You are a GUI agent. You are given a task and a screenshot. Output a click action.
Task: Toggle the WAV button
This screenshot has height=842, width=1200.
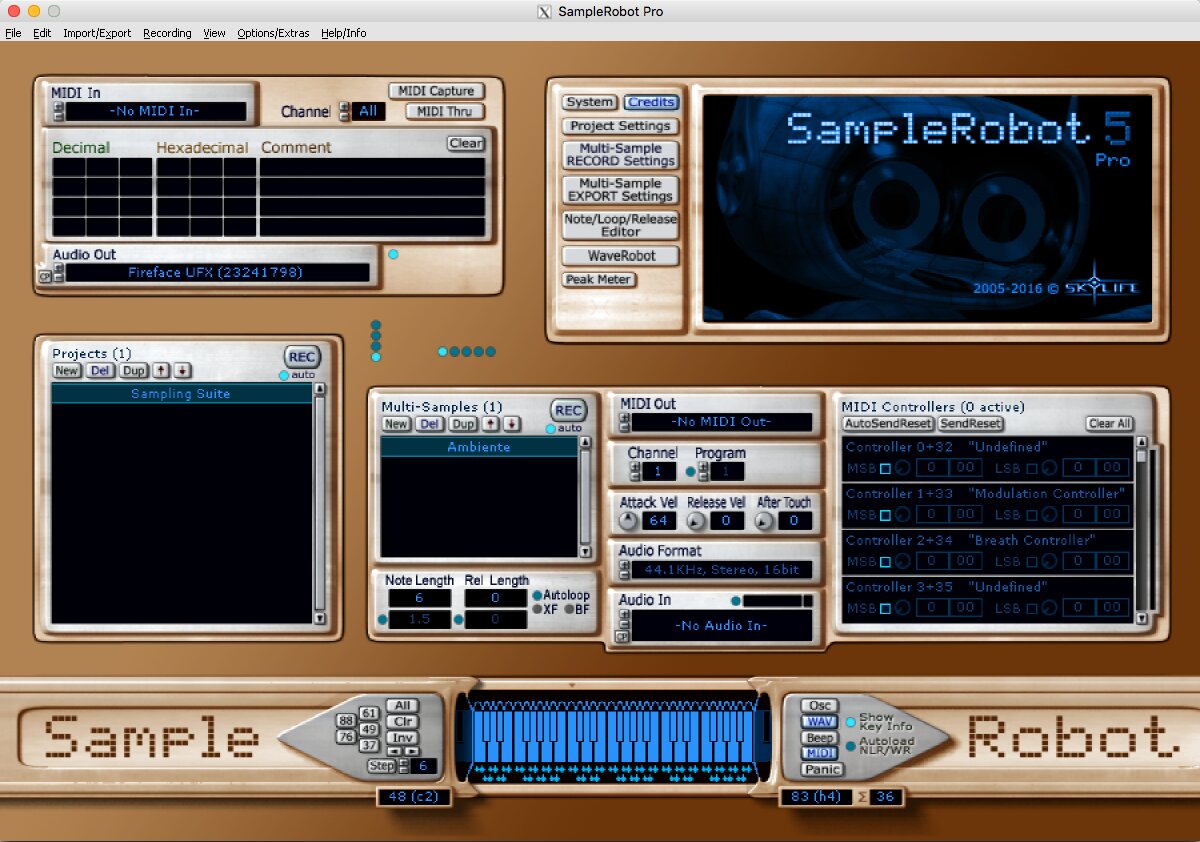(x=820, y=722)
